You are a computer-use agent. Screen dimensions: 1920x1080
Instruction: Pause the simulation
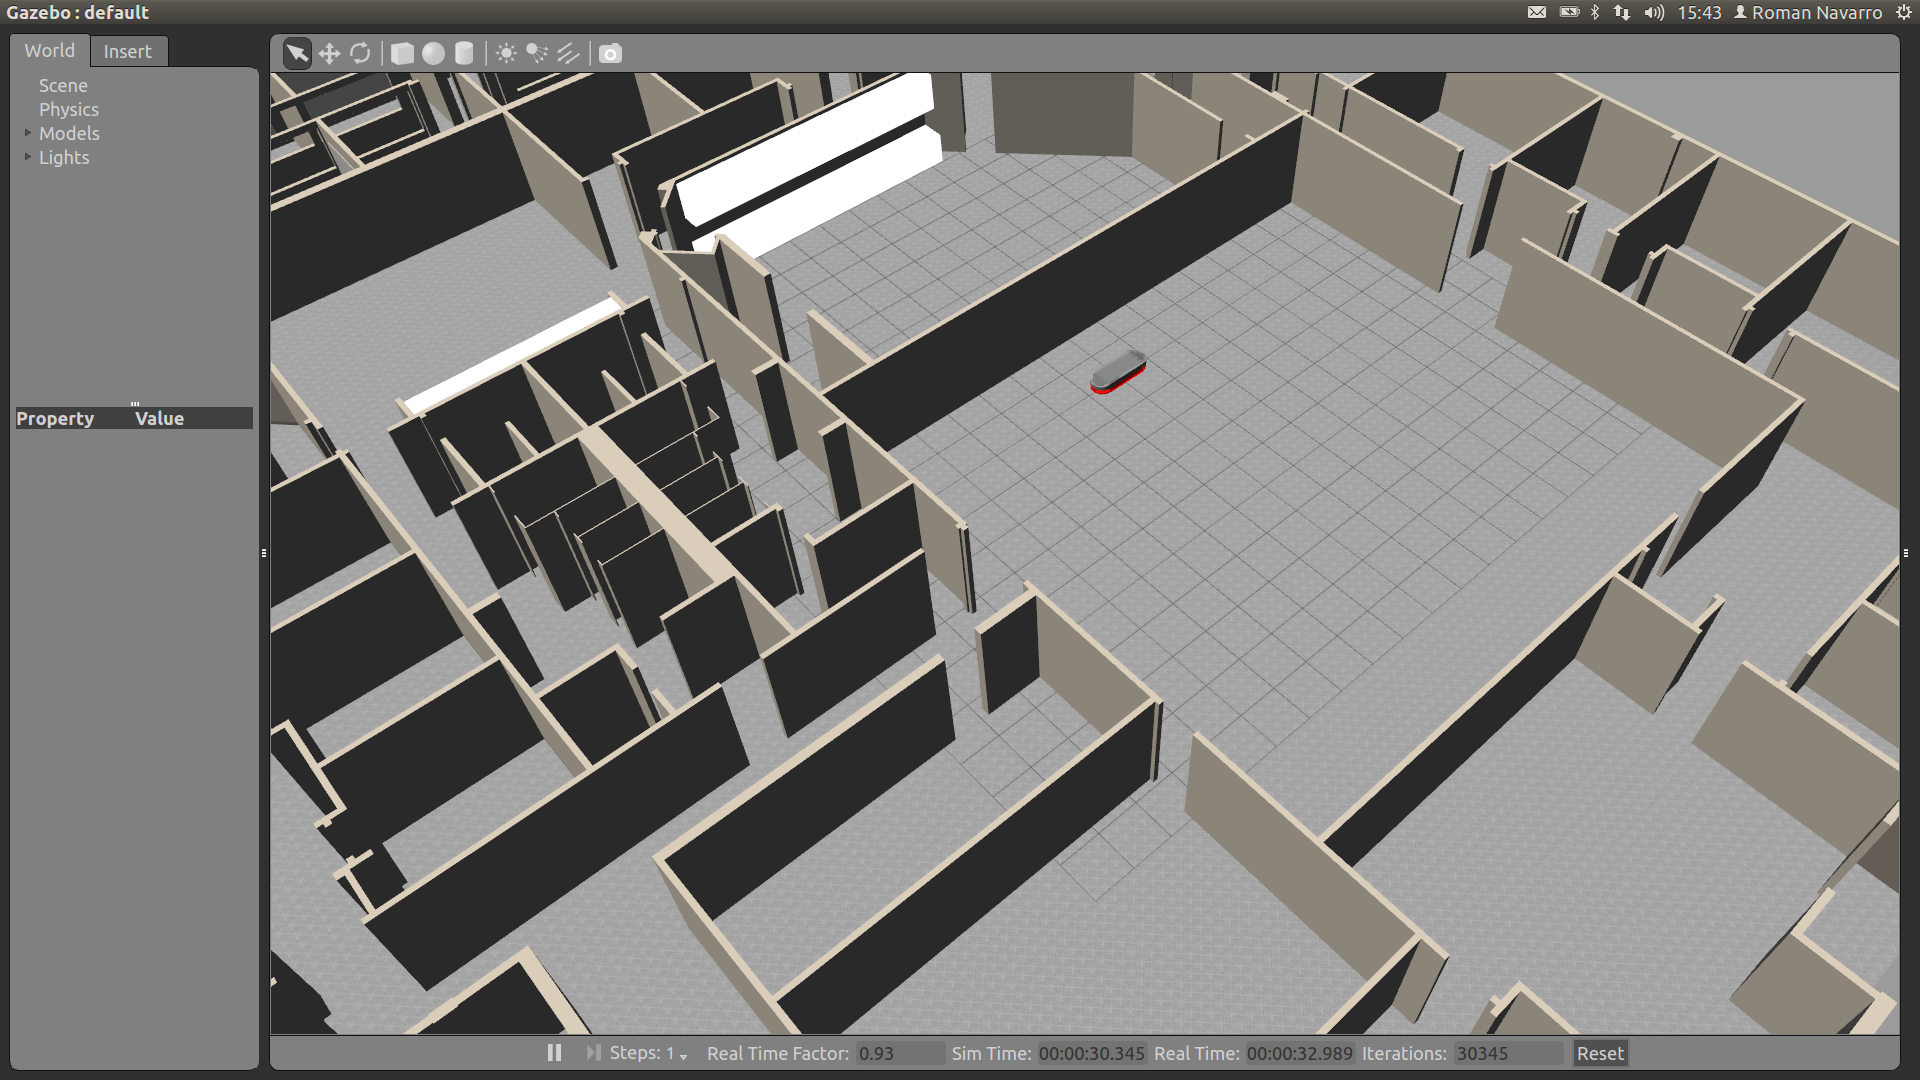pos(554,1053)
